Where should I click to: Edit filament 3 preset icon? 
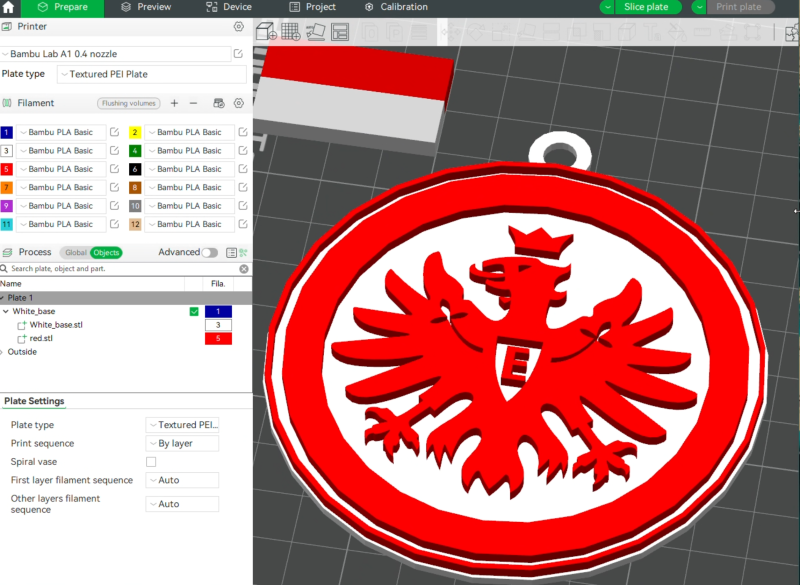(x=114, y=150)
